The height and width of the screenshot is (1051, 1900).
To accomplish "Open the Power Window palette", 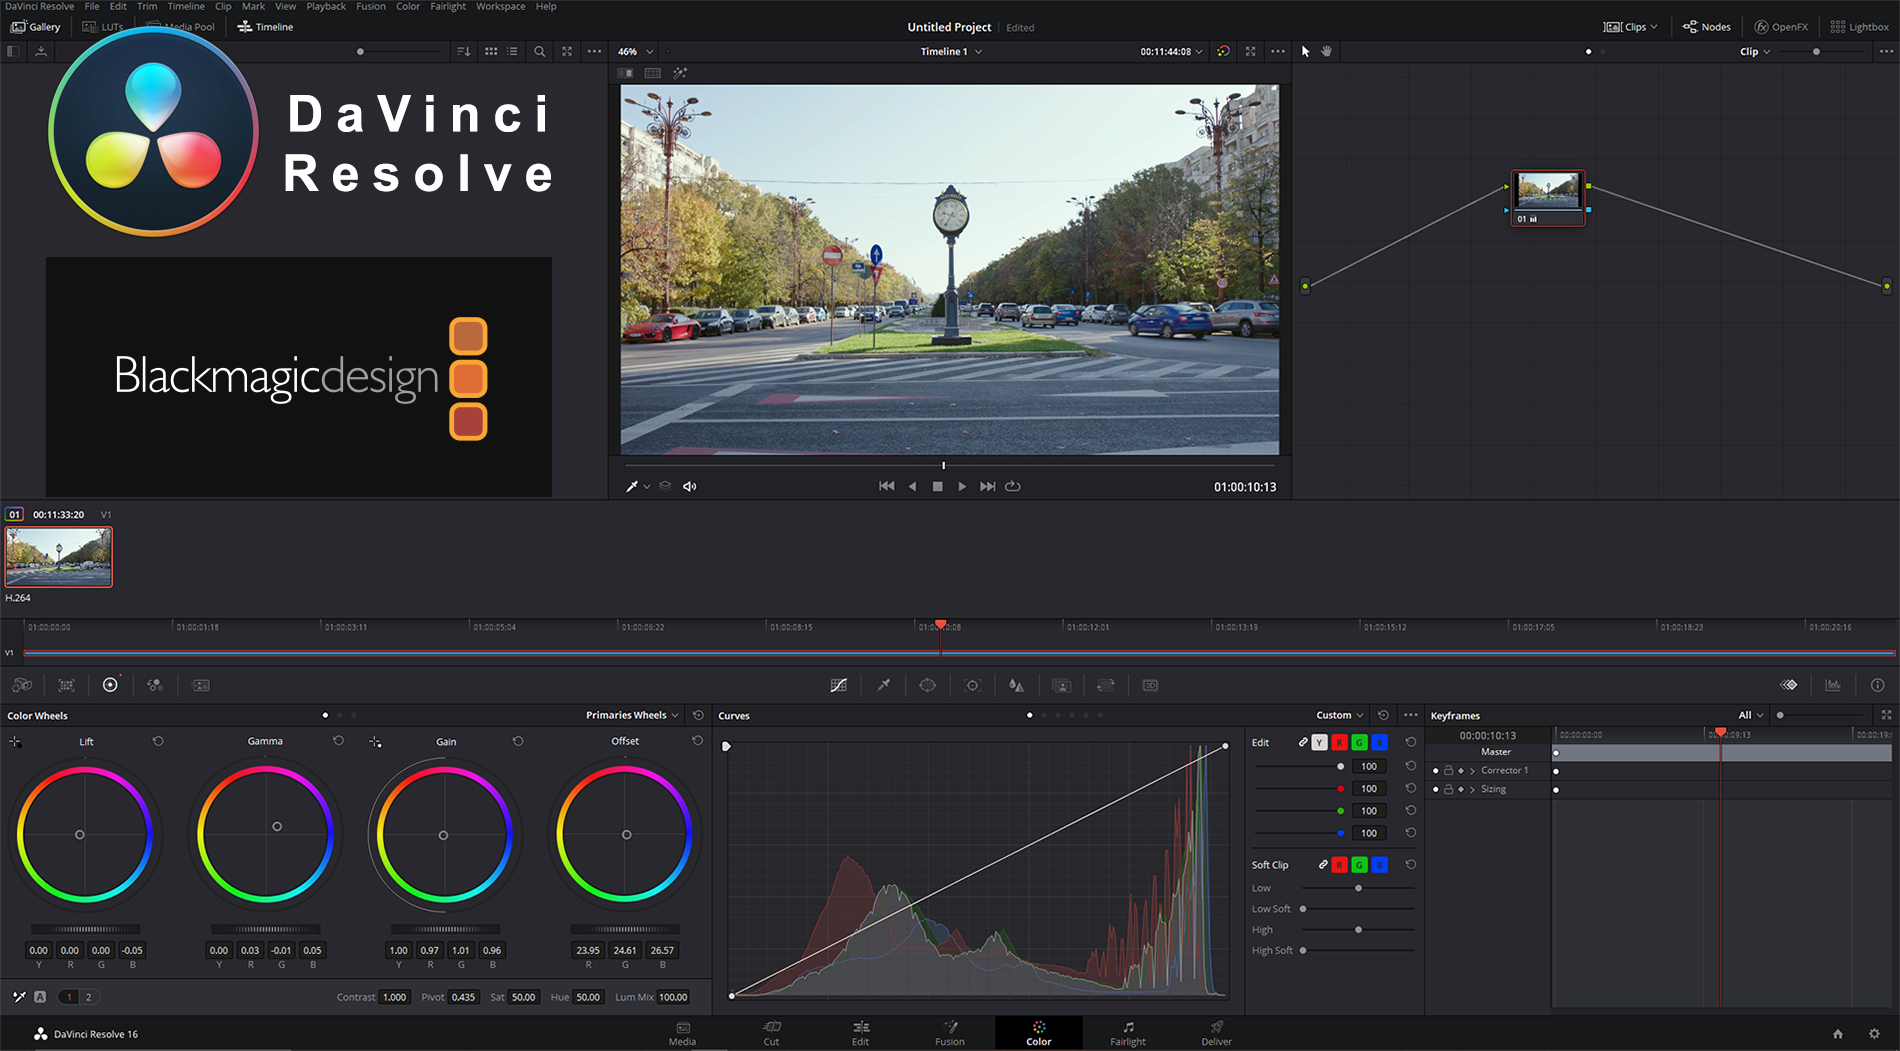I will click(928, 685).
